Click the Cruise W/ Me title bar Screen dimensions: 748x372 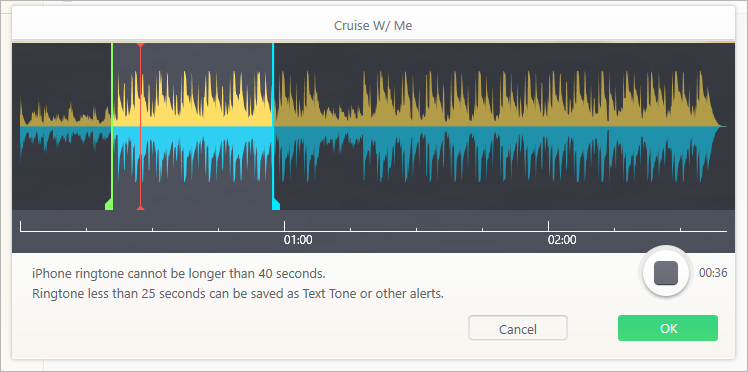pyautogui.click(x=373, y=26)
